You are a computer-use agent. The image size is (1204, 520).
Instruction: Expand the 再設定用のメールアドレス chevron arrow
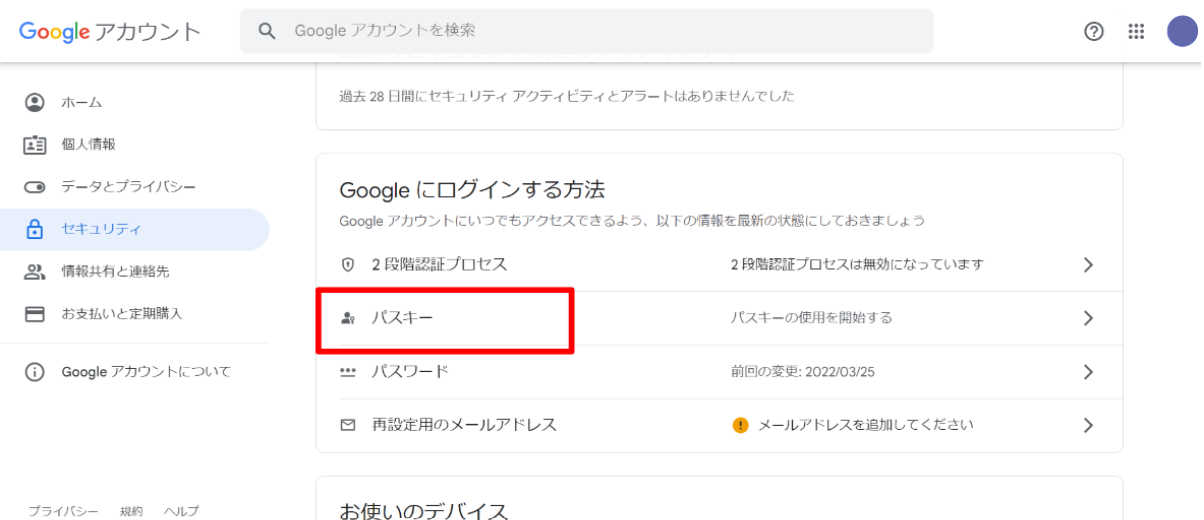coord(1089,425)
